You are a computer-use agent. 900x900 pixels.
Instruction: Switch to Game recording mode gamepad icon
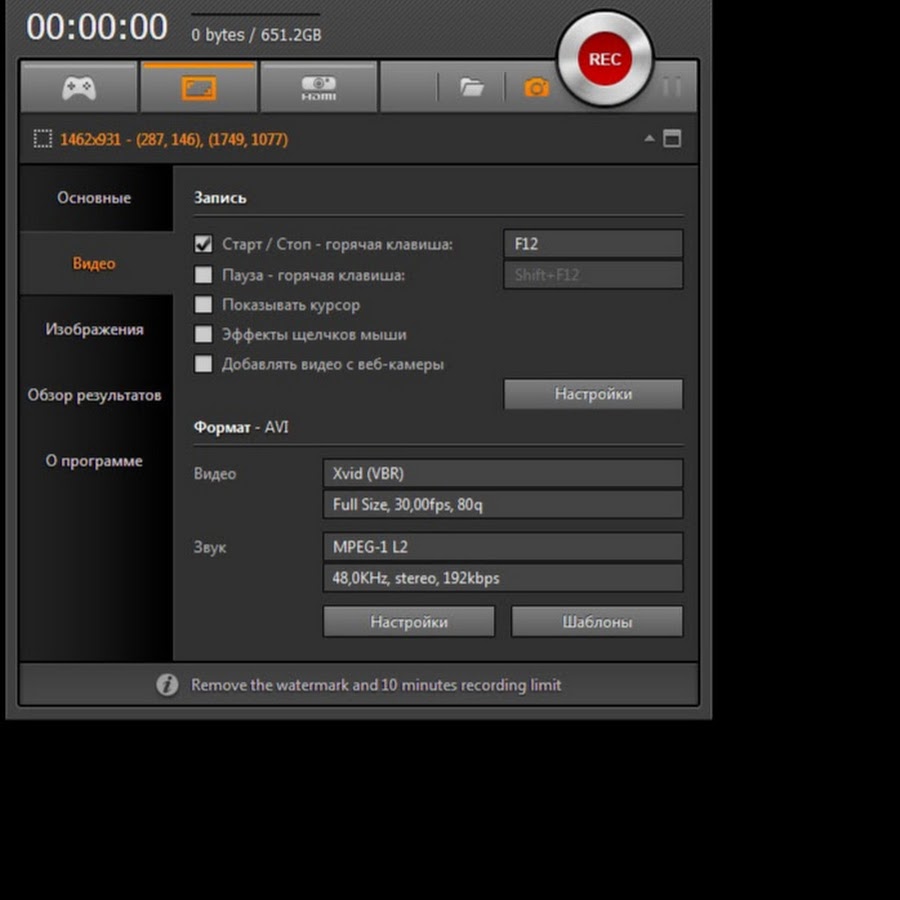[79, 88]
